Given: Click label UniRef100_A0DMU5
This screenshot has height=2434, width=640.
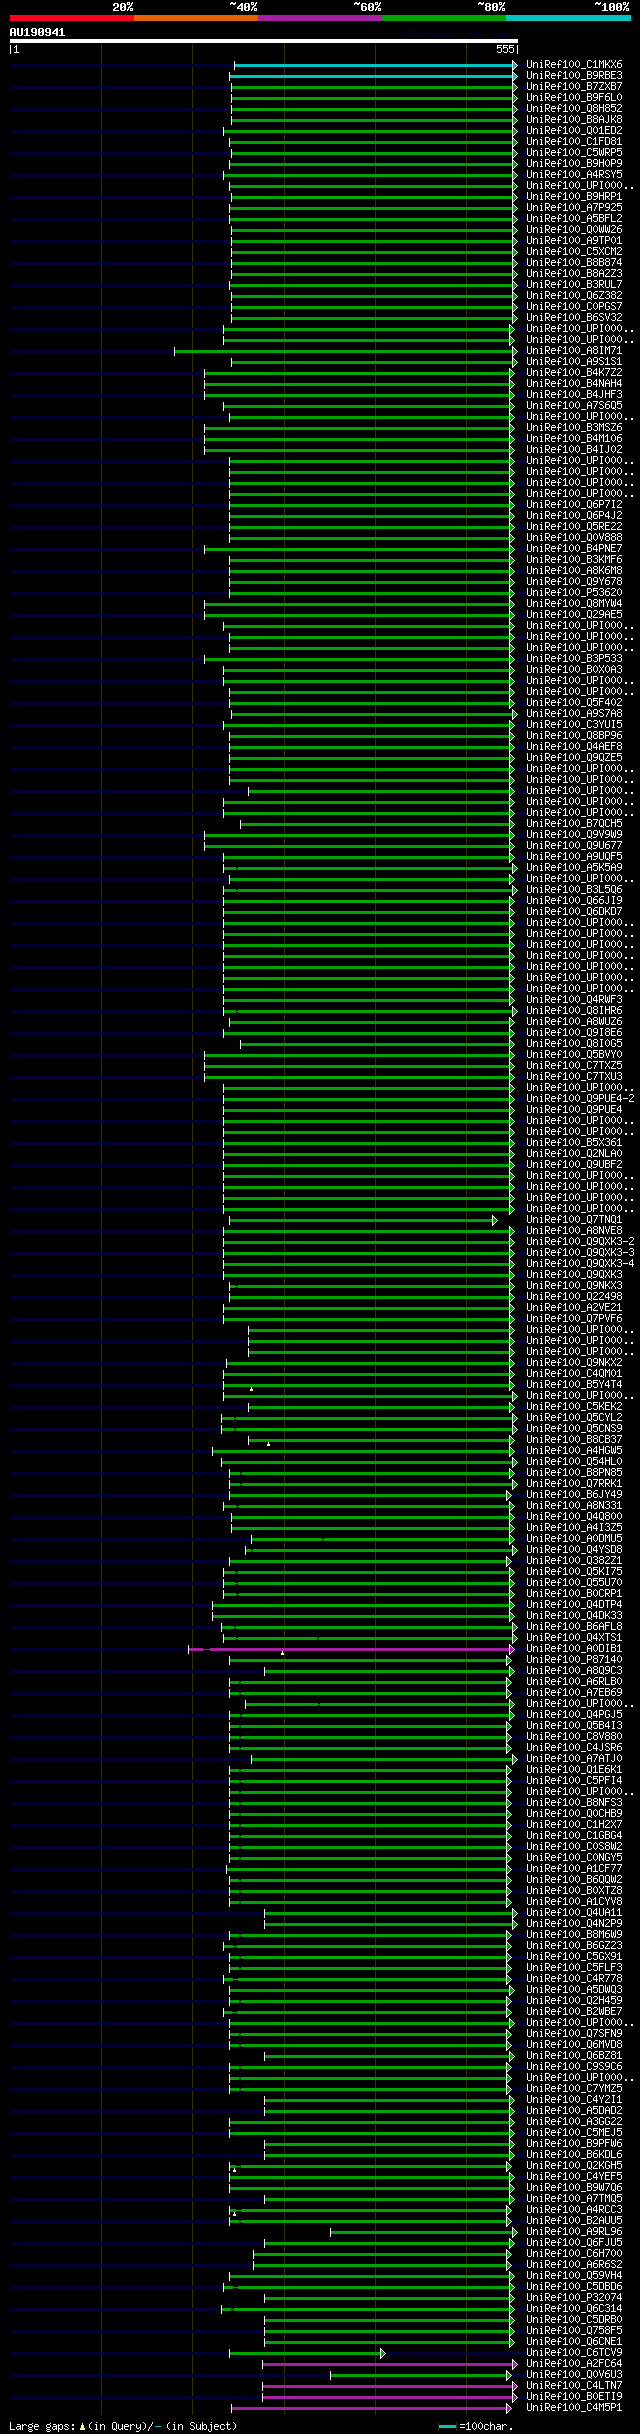Looking at the screenshot, I should click(574, 1539).
